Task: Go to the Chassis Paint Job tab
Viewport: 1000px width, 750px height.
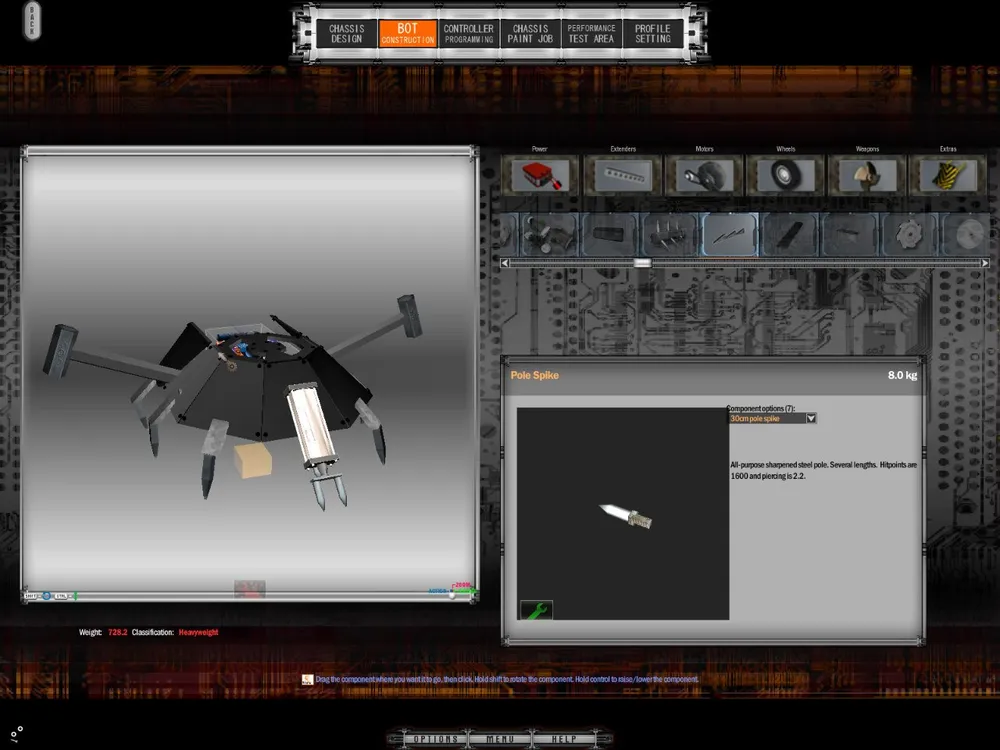Action: [x=530, y=34]
